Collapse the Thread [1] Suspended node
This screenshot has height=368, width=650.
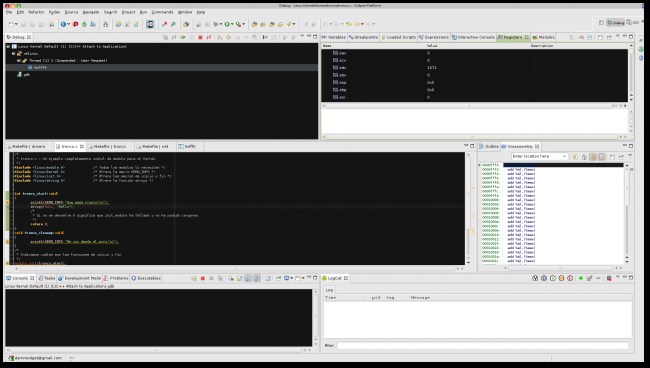pos(19,61)
